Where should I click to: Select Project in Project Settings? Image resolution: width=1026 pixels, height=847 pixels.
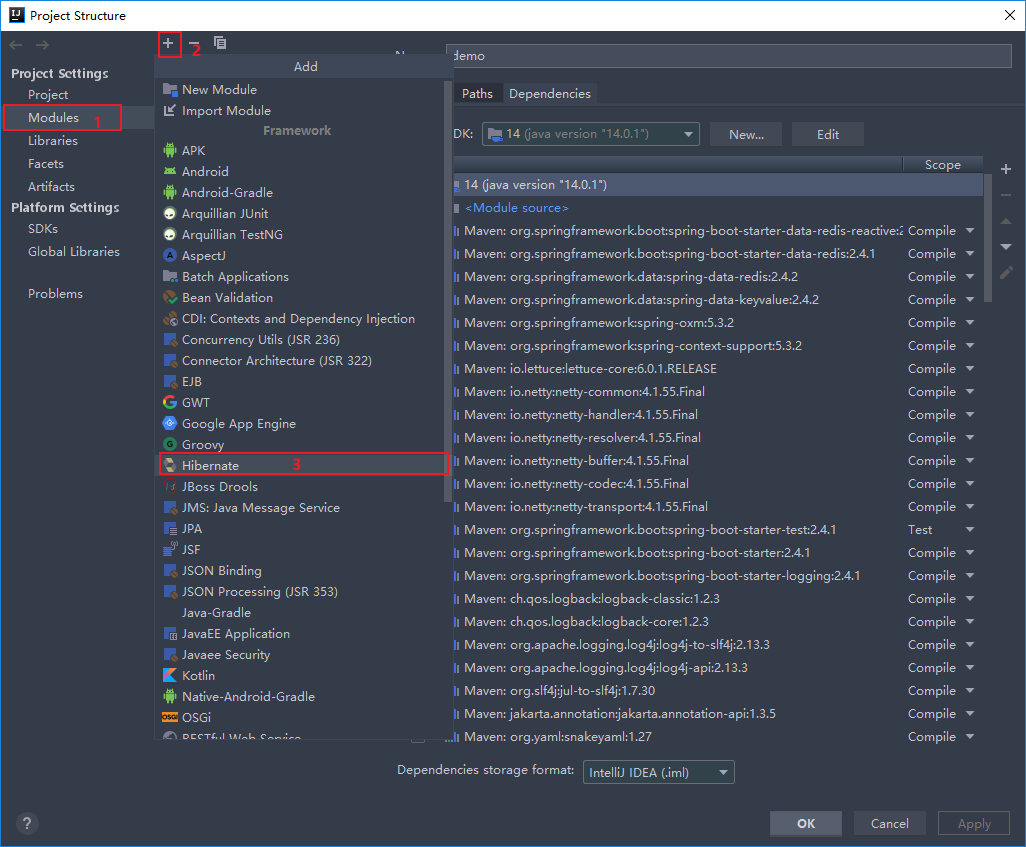coord(48,95)
